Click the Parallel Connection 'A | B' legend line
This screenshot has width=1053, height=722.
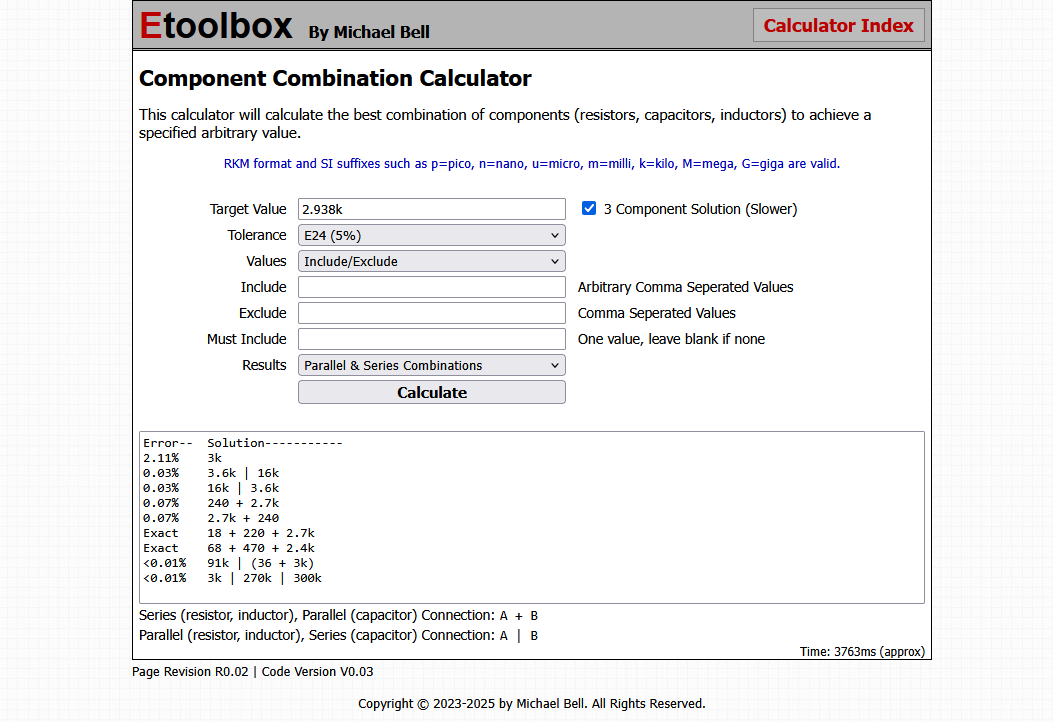click(x=338, y=635)
